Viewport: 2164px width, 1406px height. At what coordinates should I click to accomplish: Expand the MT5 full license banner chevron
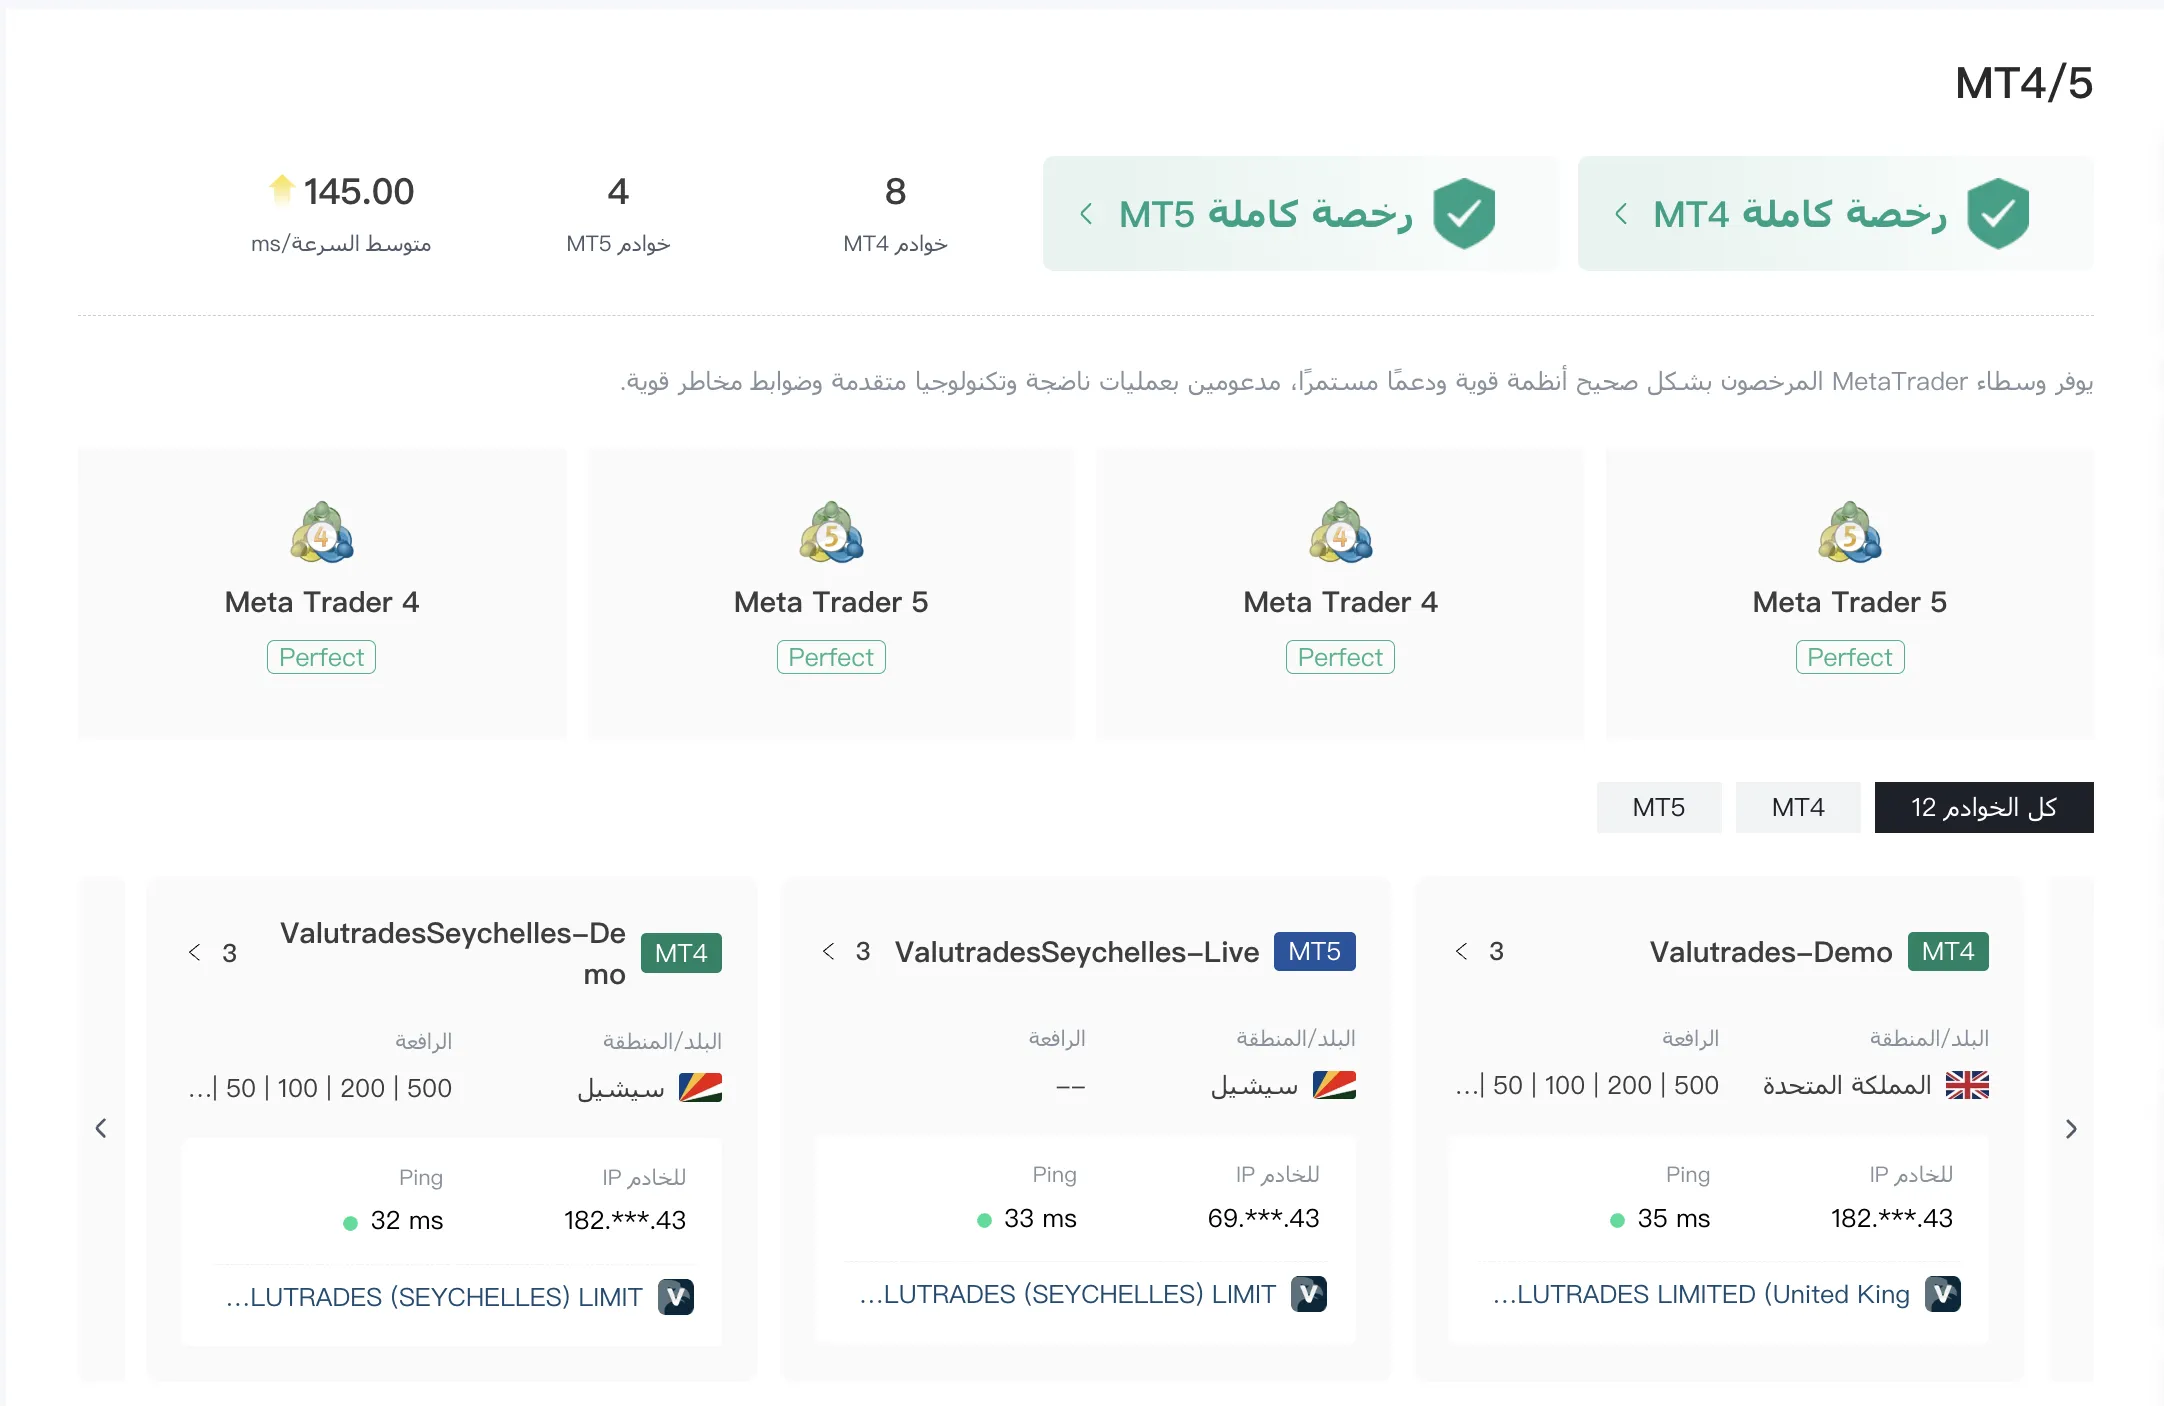pos(1086,213)
